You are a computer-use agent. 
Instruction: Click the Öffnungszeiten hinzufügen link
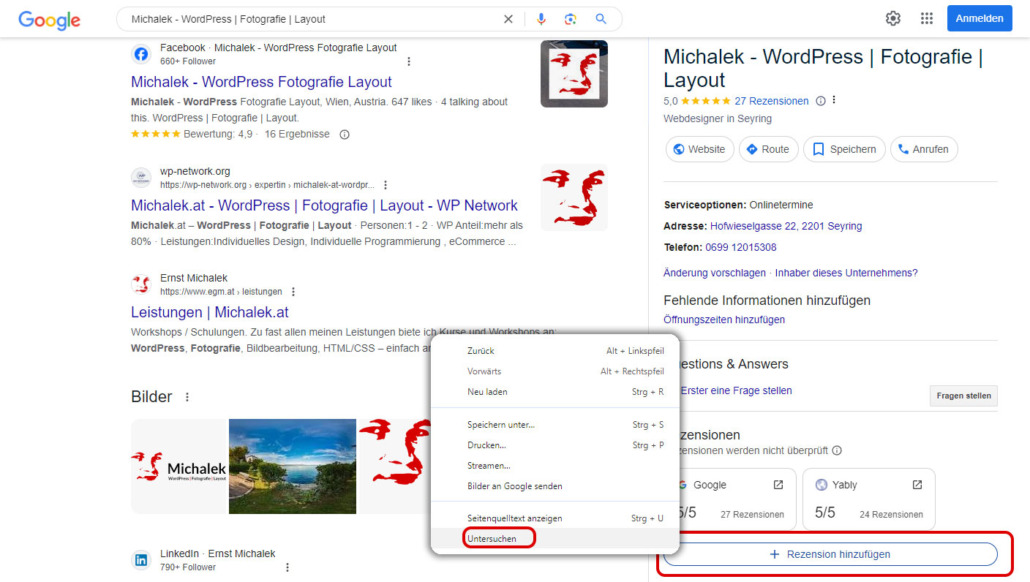tap(724, 319)
